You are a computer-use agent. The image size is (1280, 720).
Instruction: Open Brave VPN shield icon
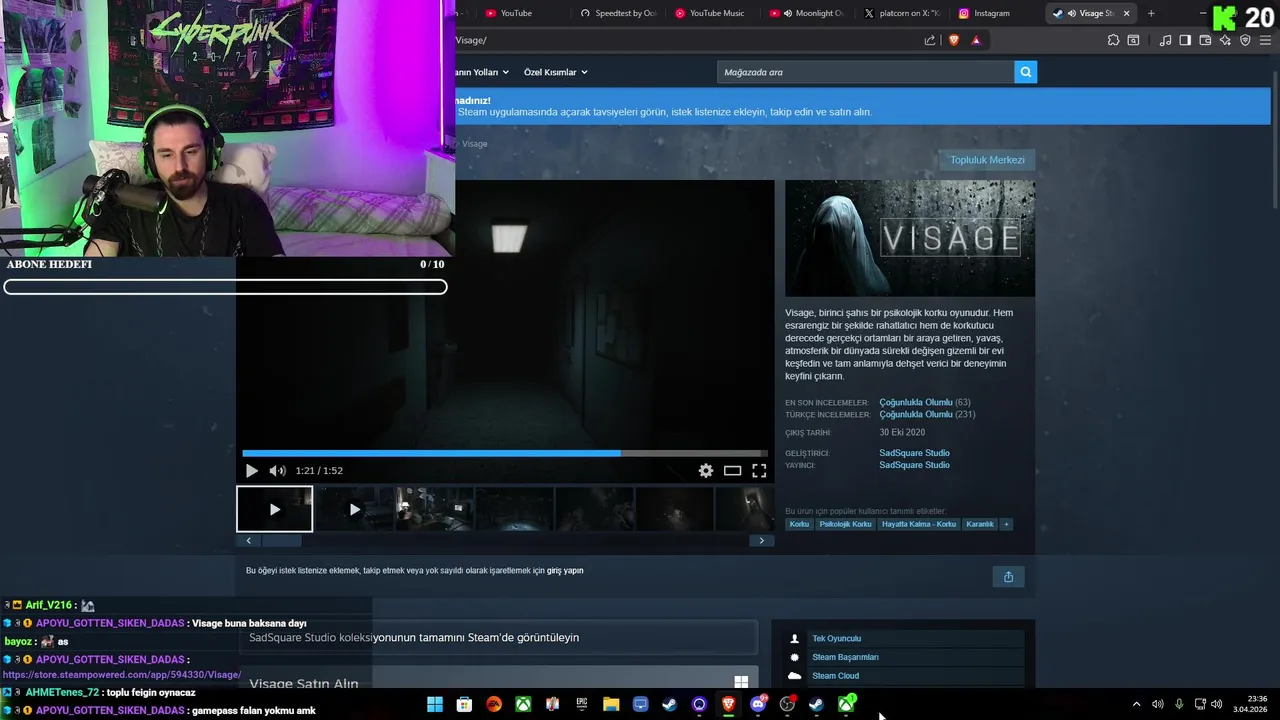click(1245, 40)
